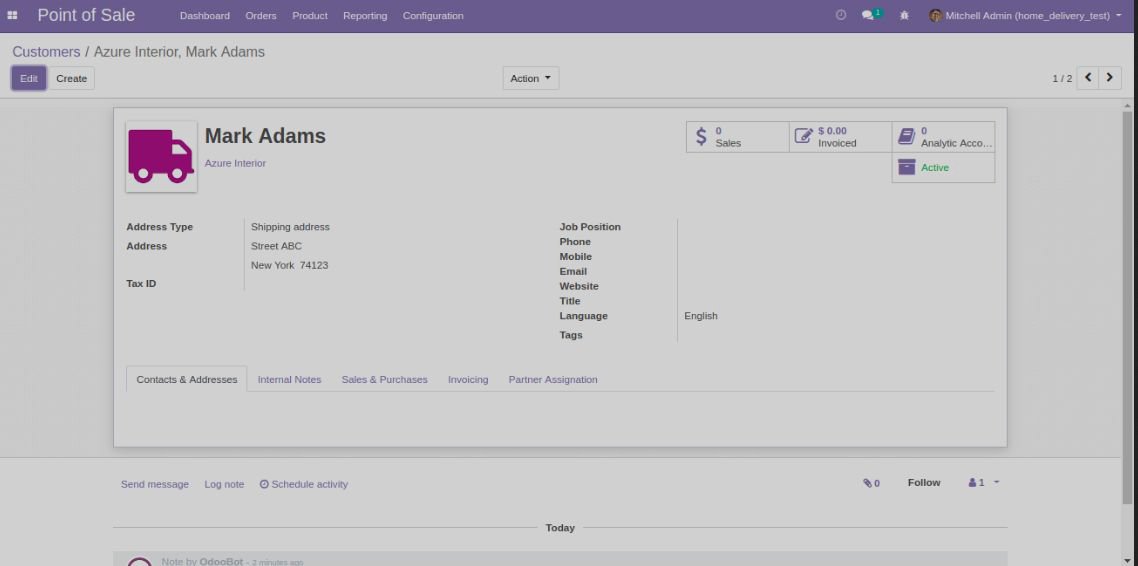The image size is (1138, 566).
Task: Toggle the Active archive button
Action: 943,168
